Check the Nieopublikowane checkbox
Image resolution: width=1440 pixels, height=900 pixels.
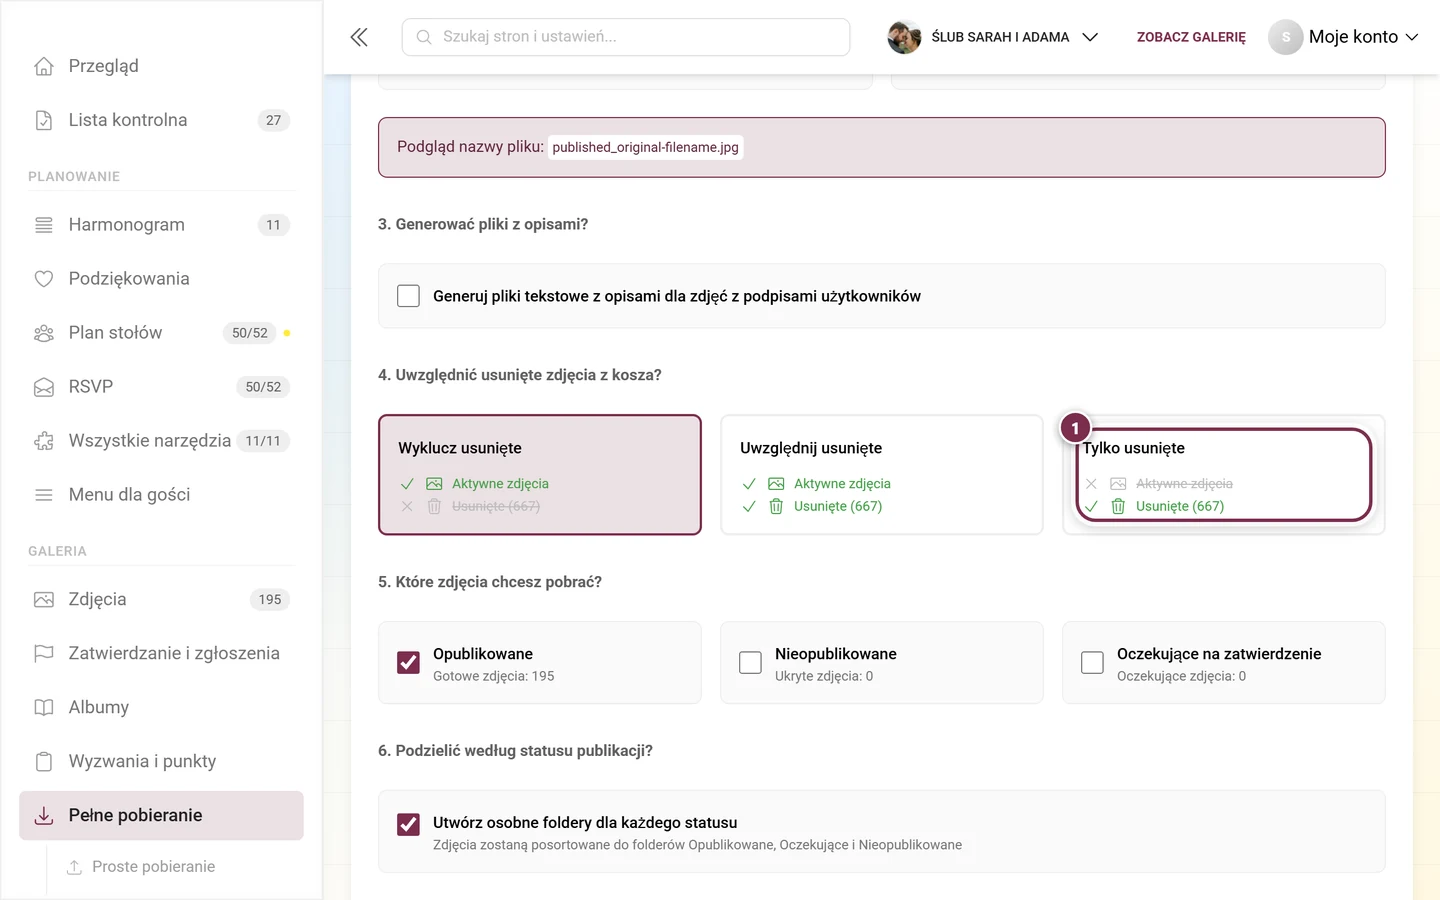click(x=750, y=662)
